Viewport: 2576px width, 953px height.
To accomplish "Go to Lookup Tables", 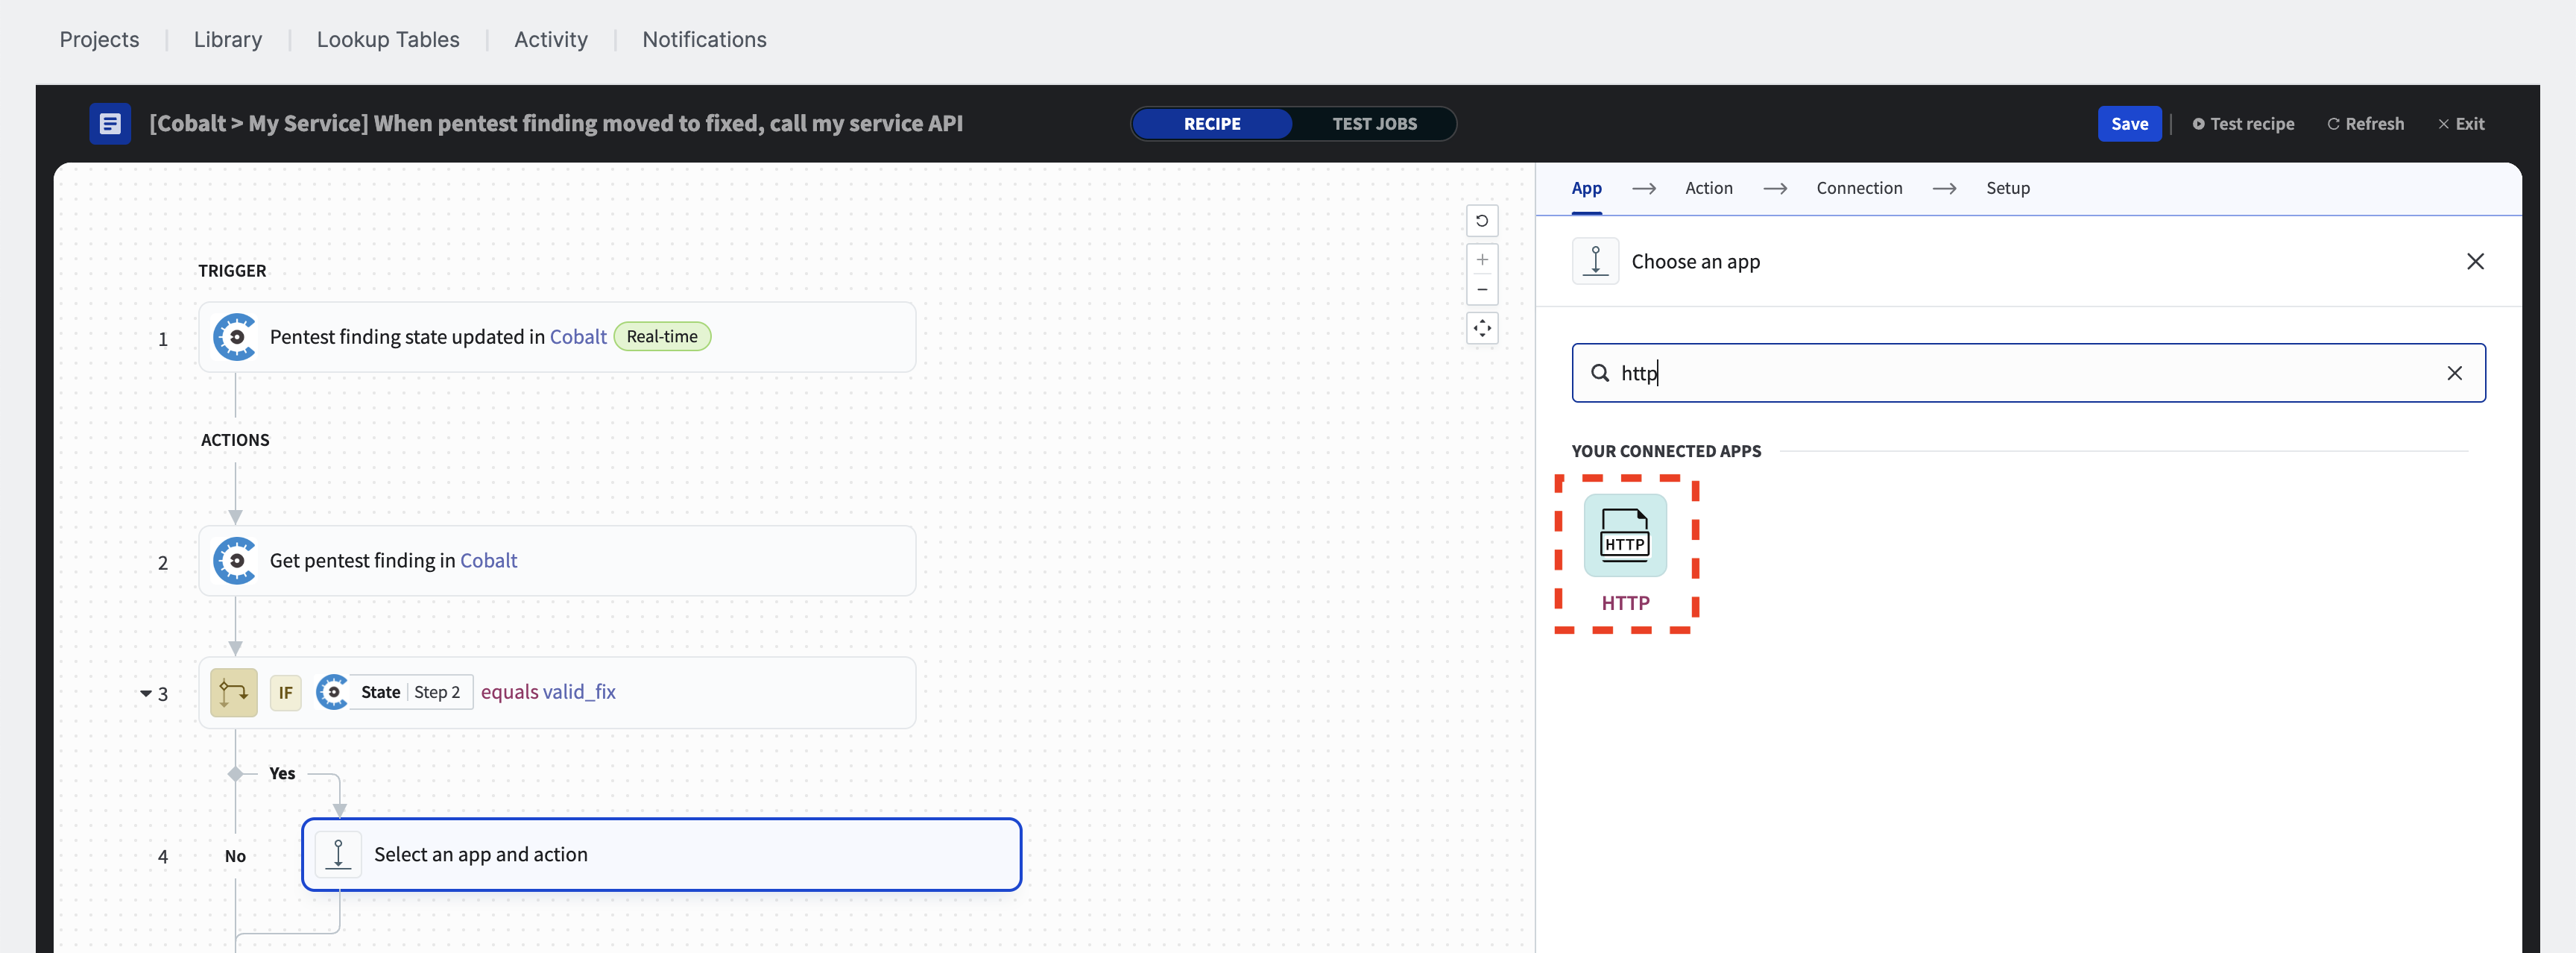I will tap(388, 40).
